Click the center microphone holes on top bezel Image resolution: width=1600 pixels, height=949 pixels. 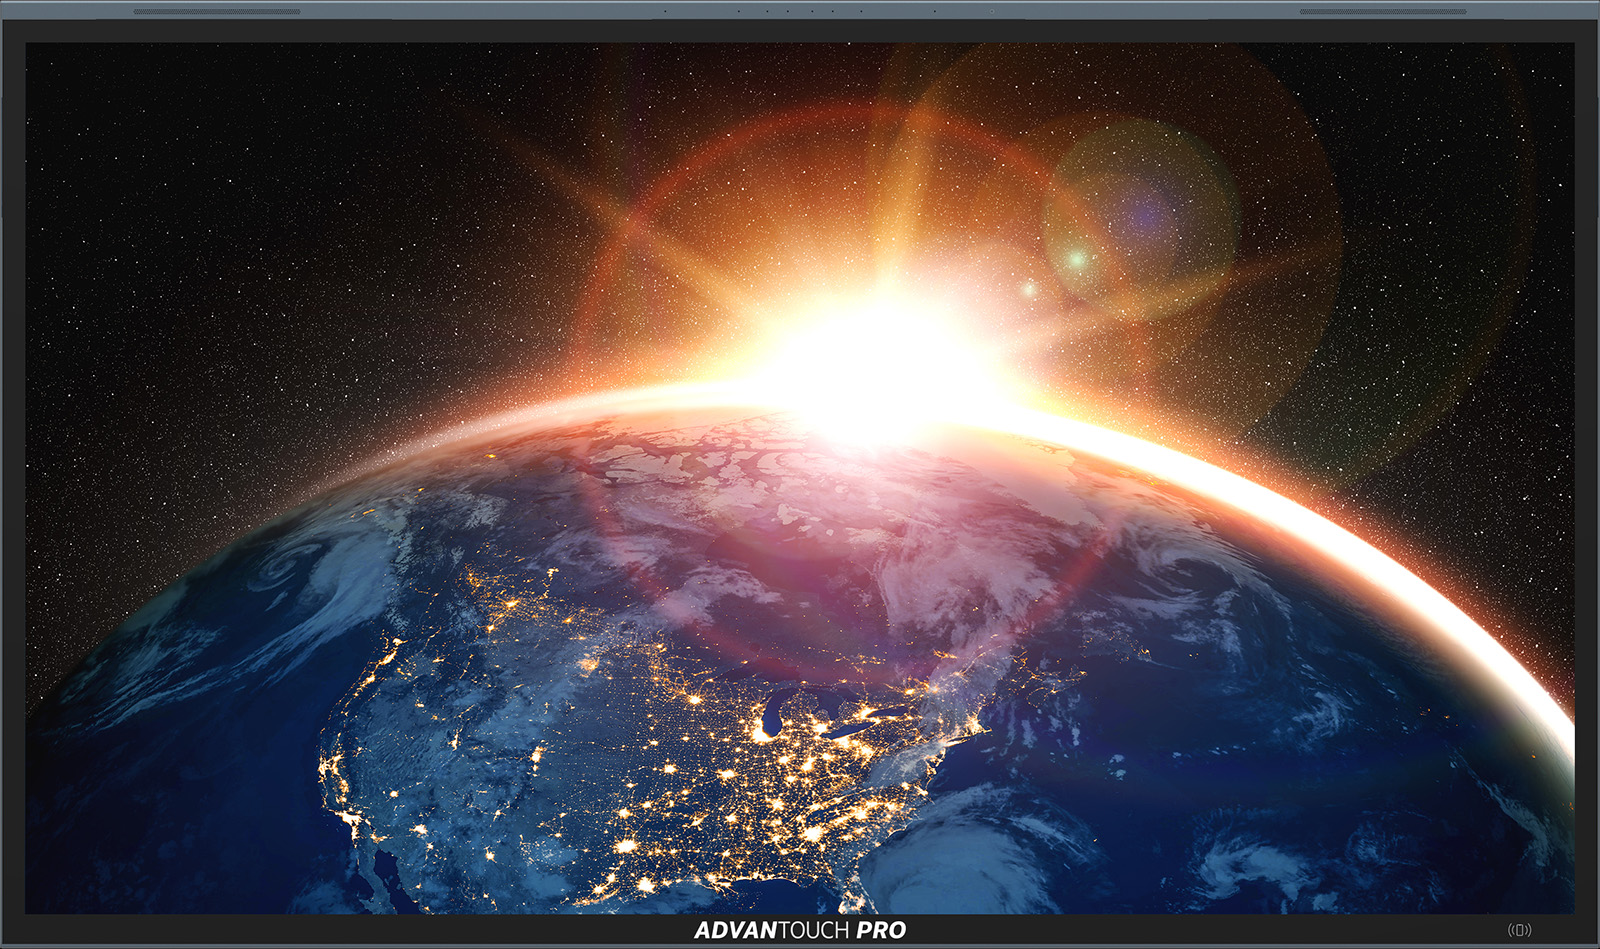800,12
